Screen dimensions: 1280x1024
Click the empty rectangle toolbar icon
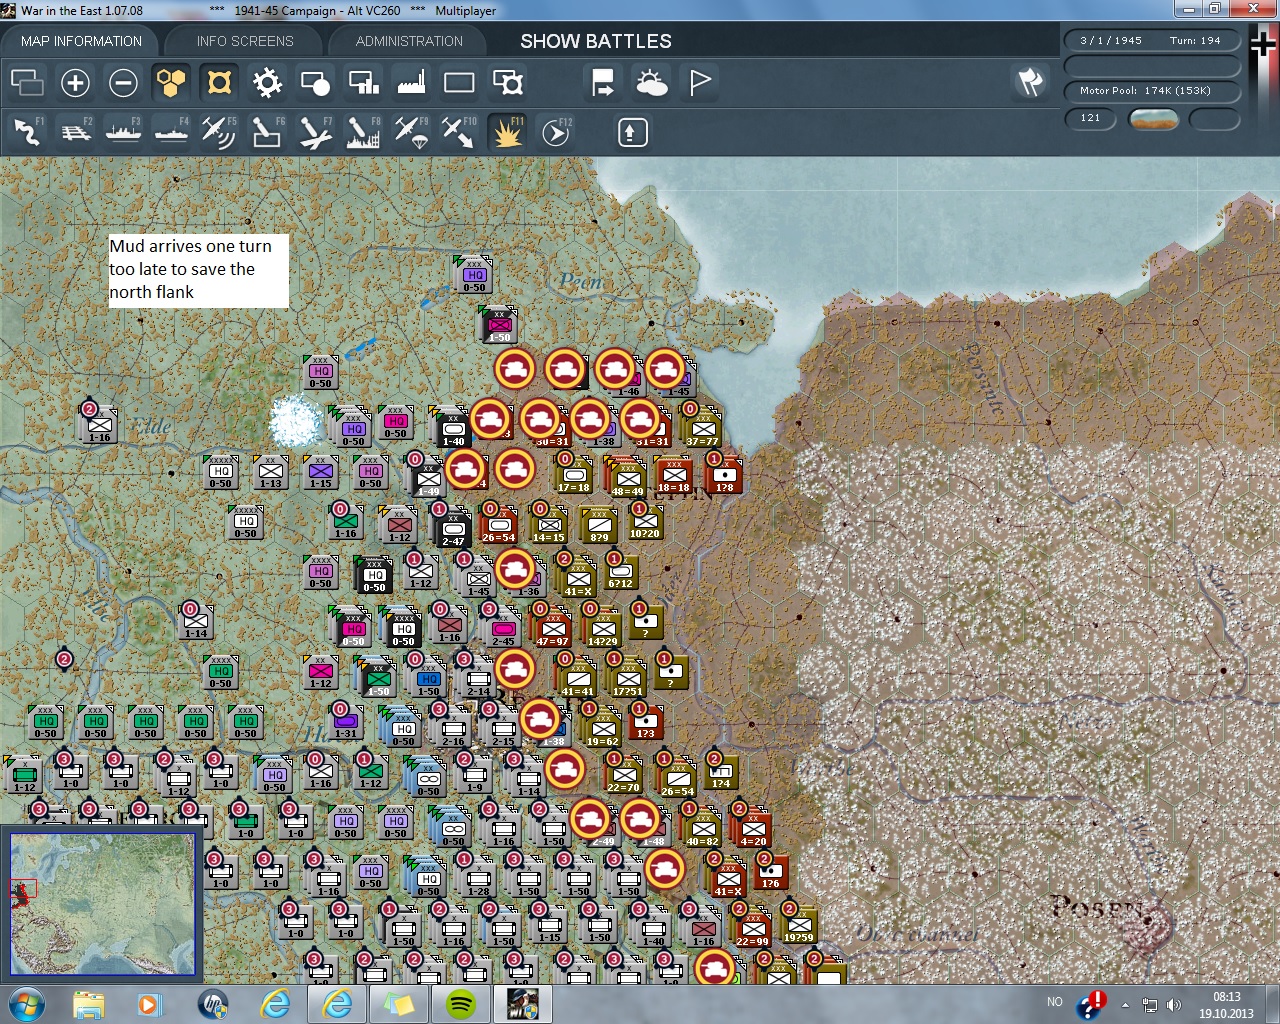tap(459, 82)
